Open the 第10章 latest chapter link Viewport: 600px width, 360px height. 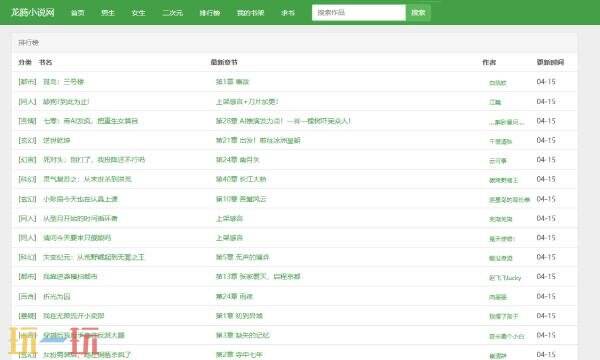[241, 199]
